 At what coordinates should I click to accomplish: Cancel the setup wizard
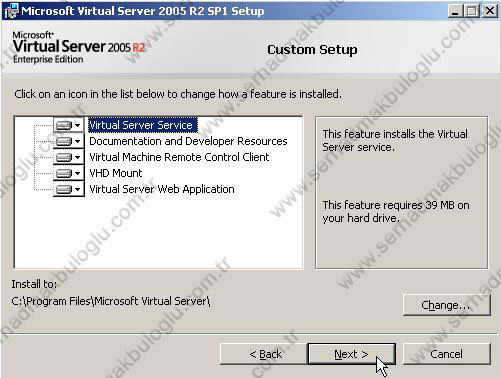click(x=447, y=354)
